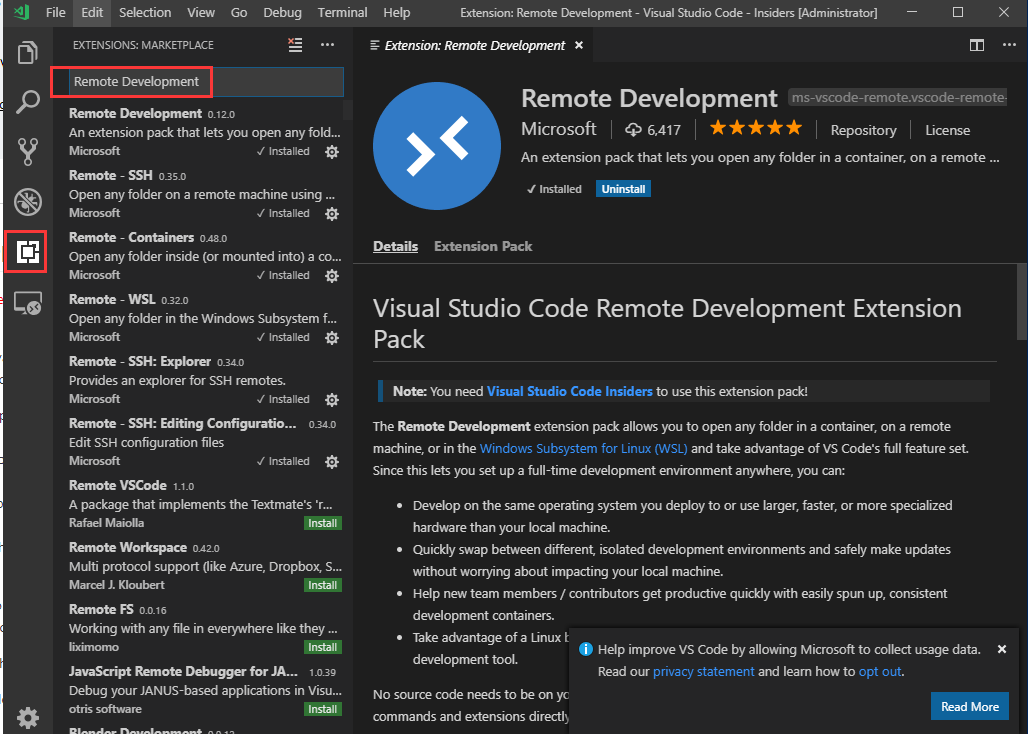Open the gear menu for Remote - SSH extension

[x=331, y=213]
